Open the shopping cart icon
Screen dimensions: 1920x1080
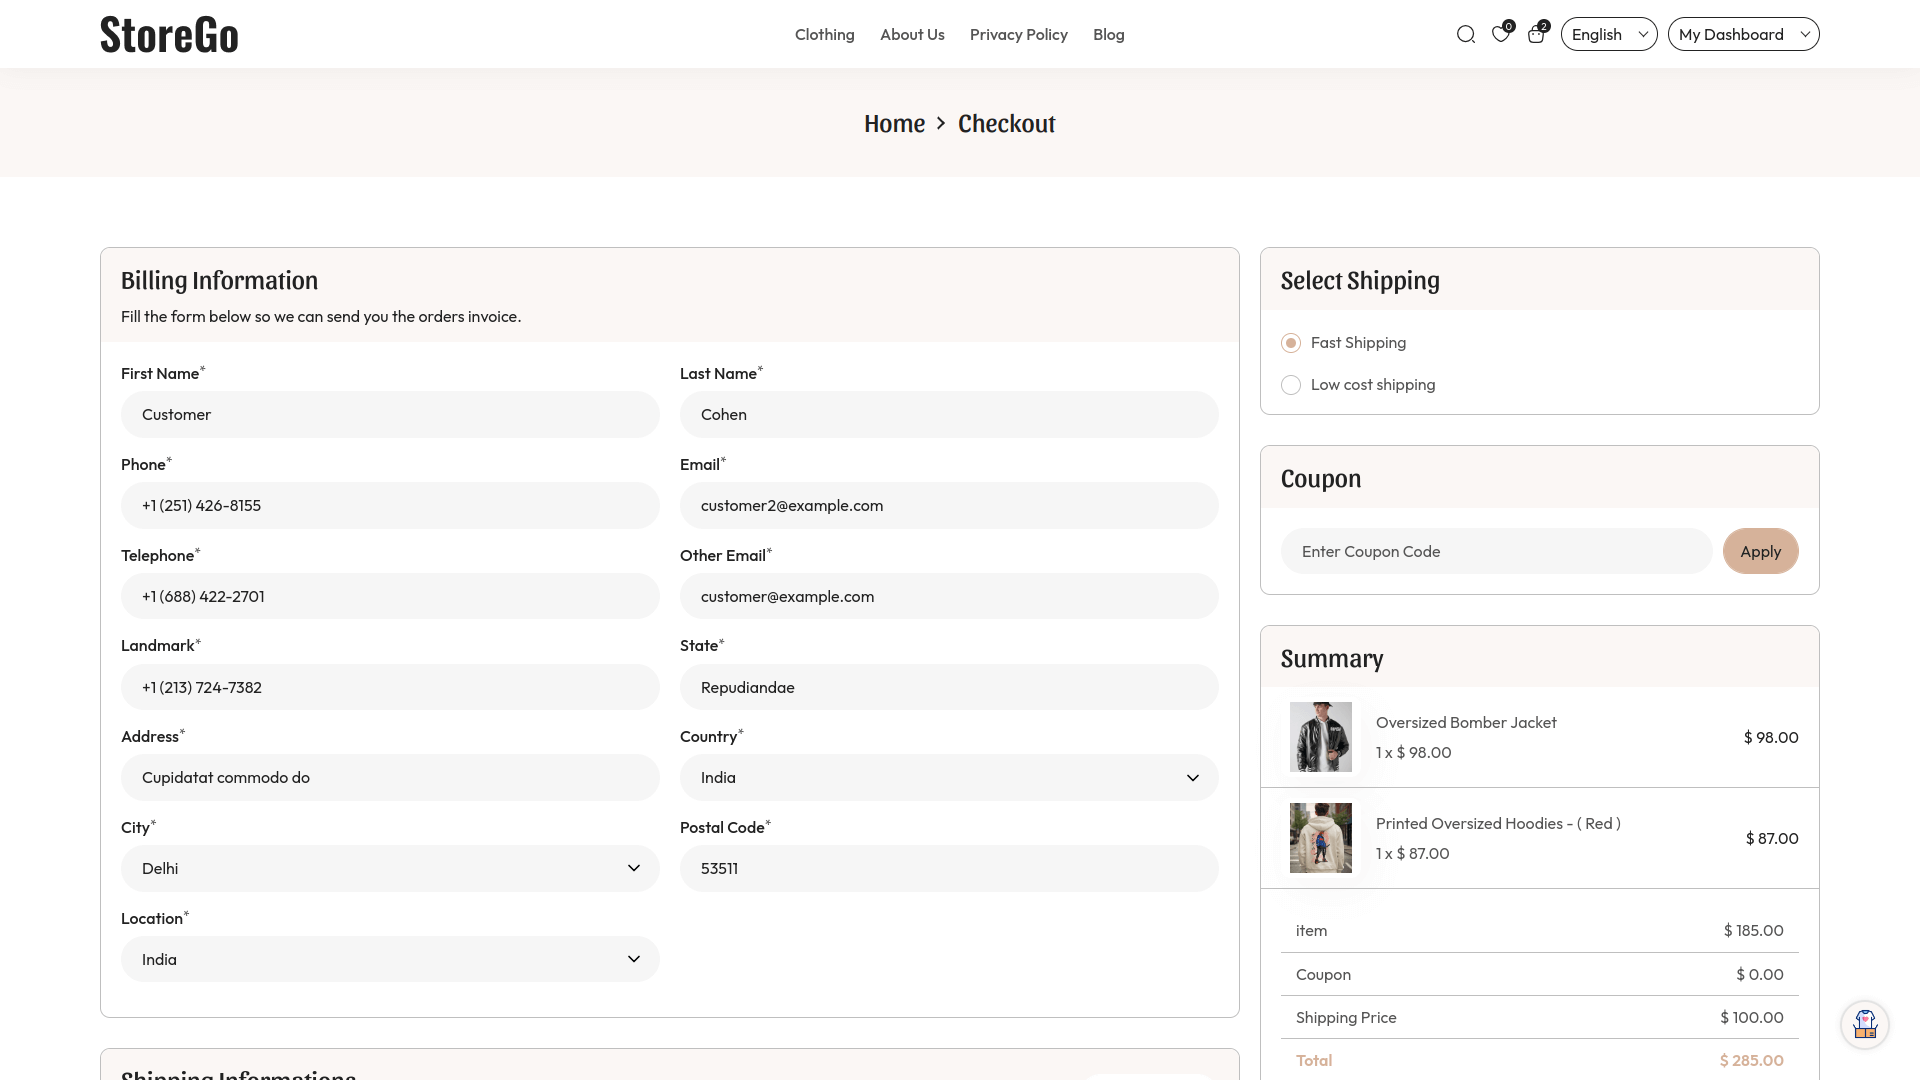(x=1536, y=35)
